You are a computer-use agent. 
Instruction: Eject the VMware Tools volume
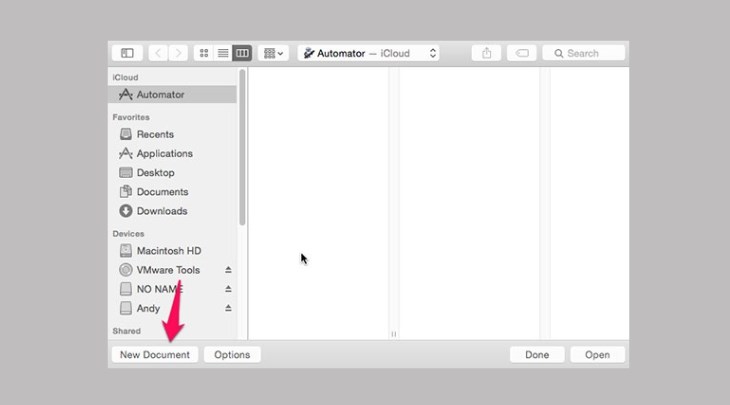(228, 270)
